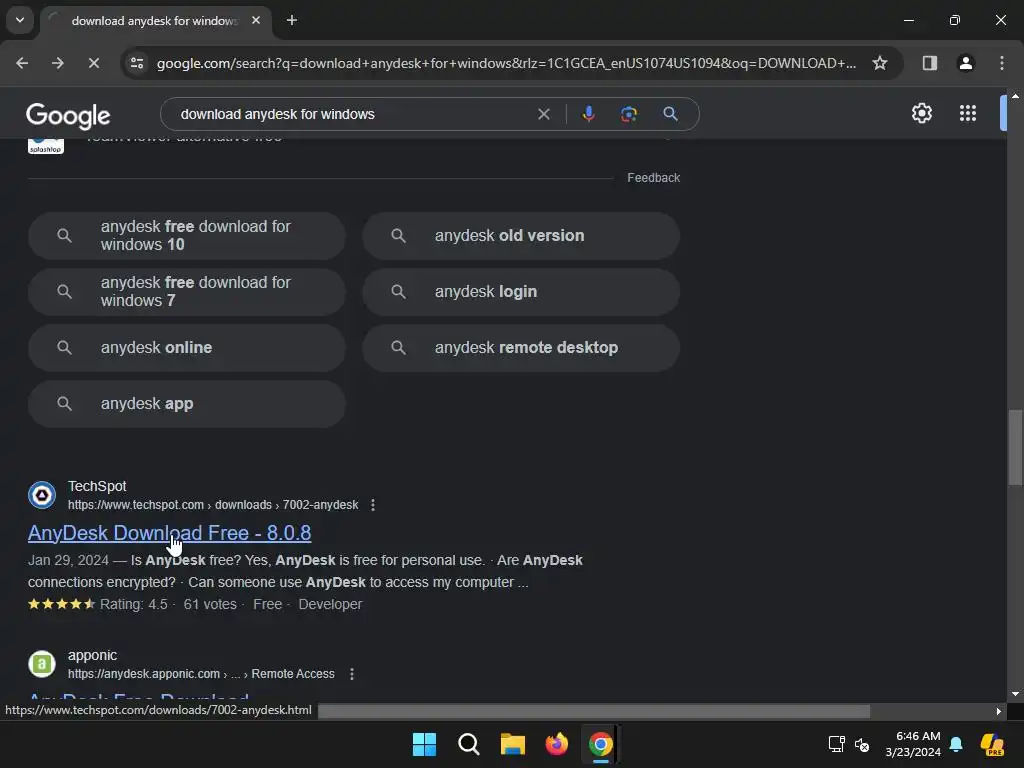Open the notifications bell
This screenshot has width=1024, height=768.
point(956,744)
